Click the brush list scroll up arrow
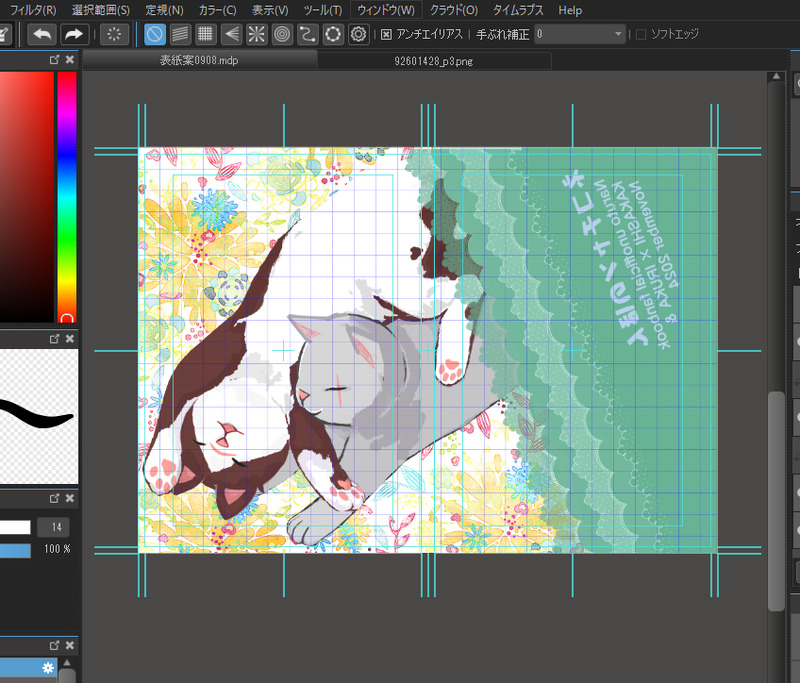 coord(67,663)
